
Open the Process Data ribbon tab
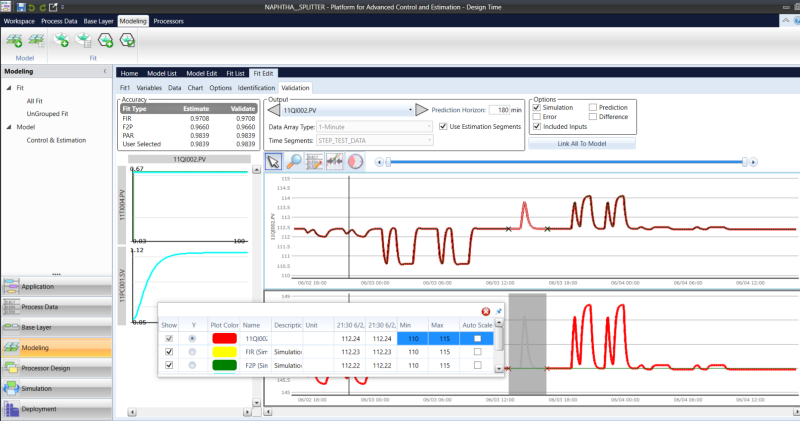click(59, 21)
